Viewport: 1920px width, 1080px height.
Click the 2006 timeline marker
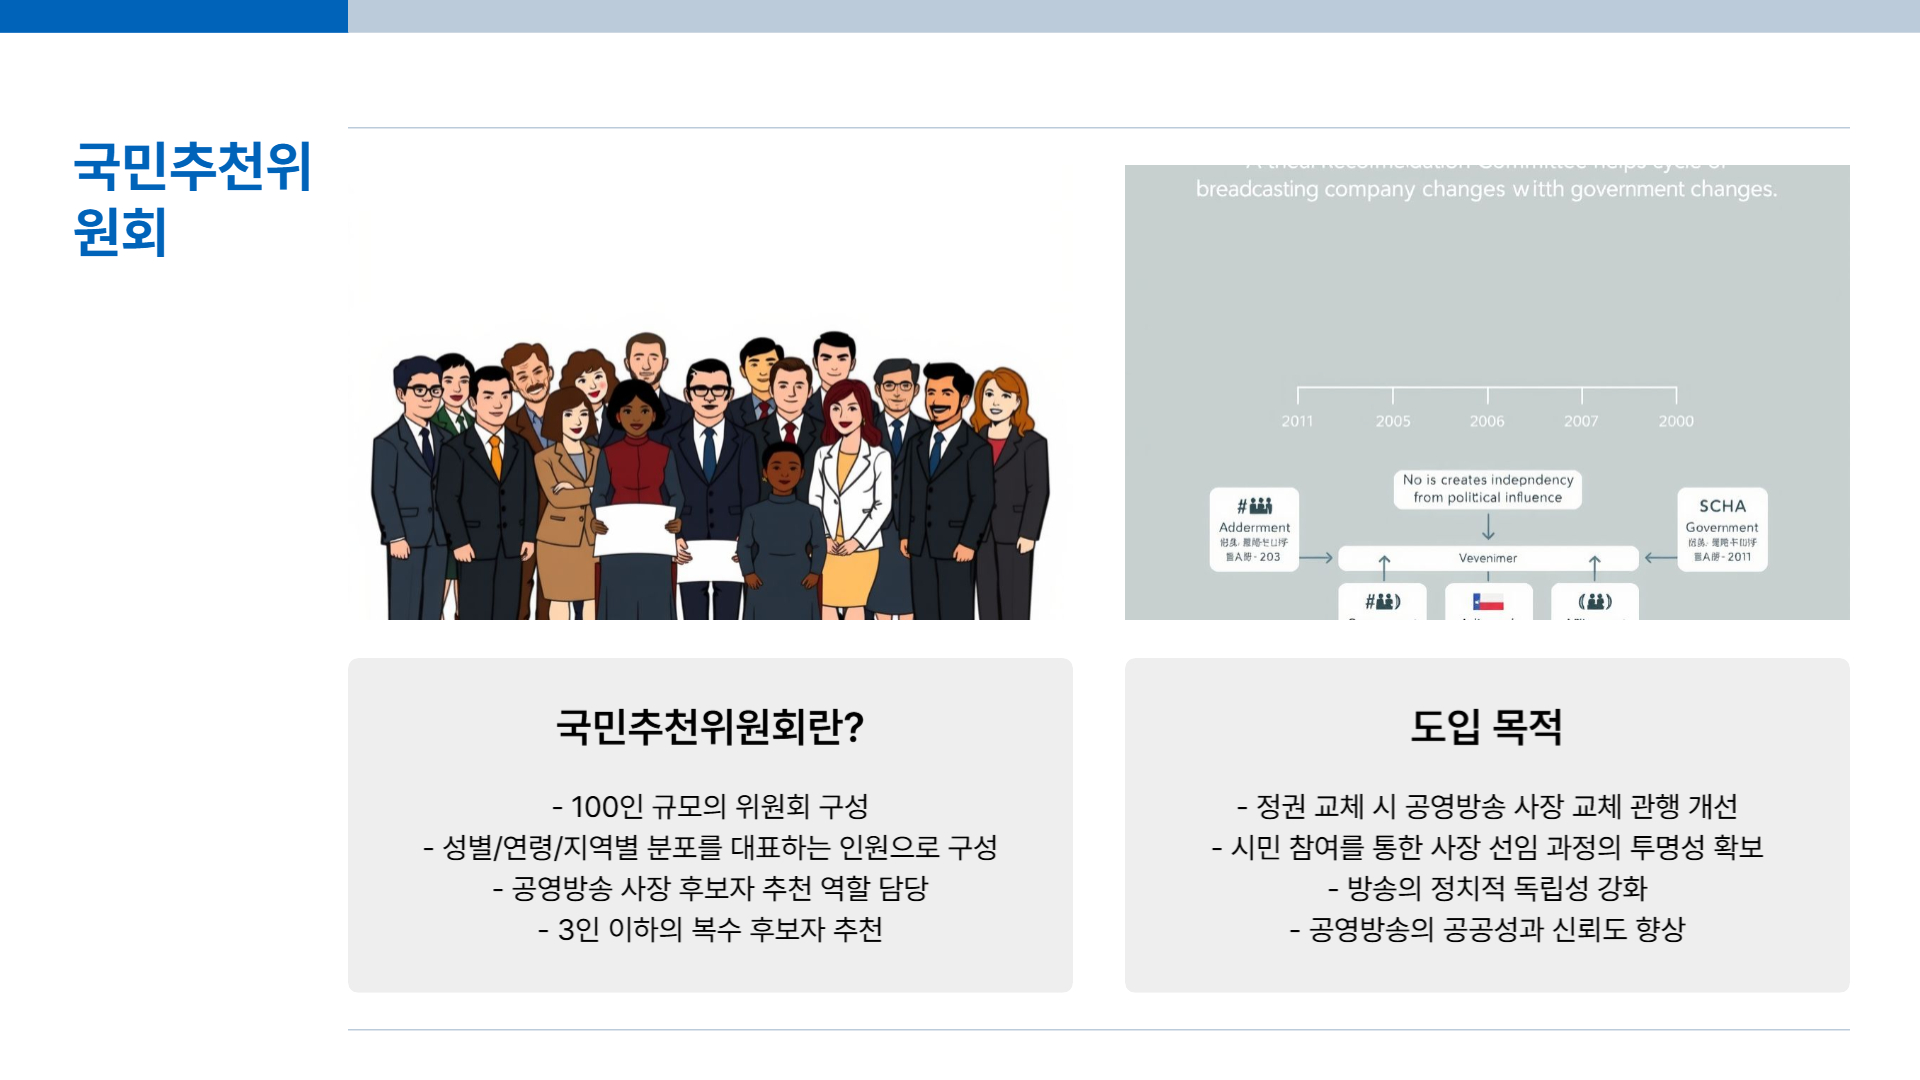(1487, 421)
